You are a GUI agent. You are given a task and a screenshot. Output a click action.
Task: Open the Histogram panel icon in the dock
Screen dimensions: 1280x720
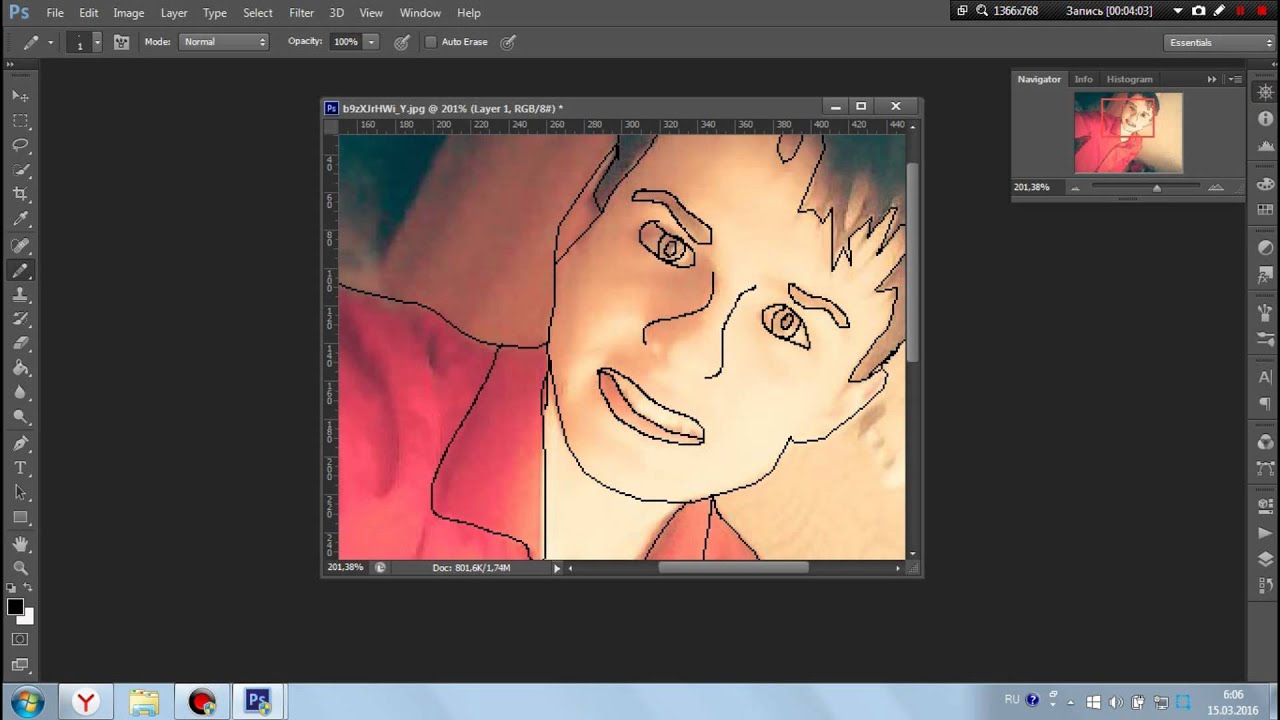1265,146
